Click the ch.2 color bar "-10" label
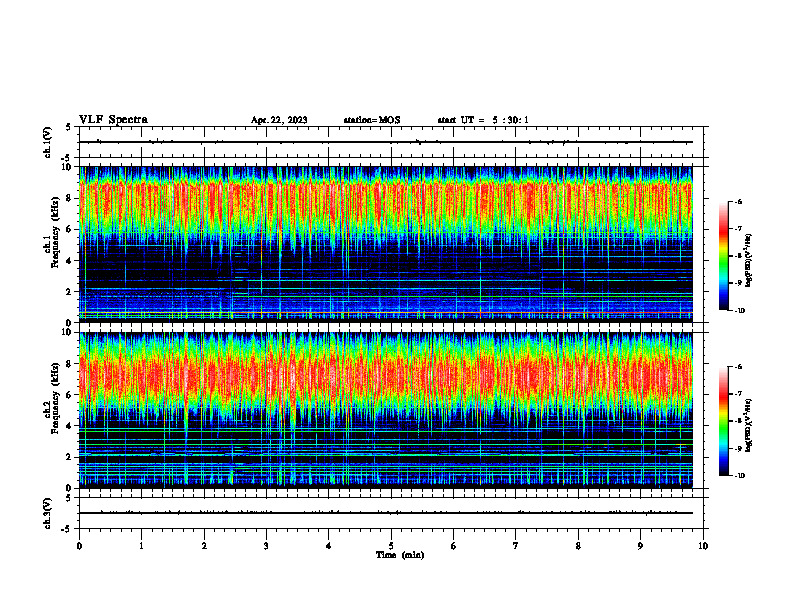This screenshot has width=792, height=612. pos(739,476)
